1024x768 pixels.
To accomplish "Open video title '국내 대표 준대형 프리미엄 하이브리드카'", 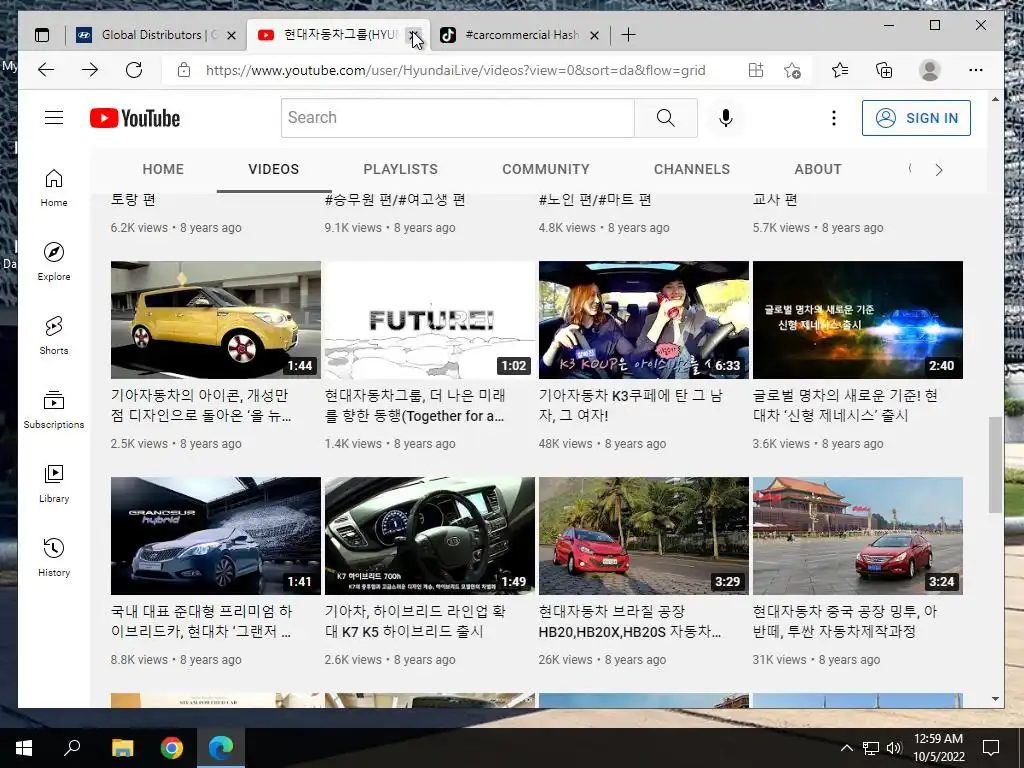I will click(x=201, y=622).
